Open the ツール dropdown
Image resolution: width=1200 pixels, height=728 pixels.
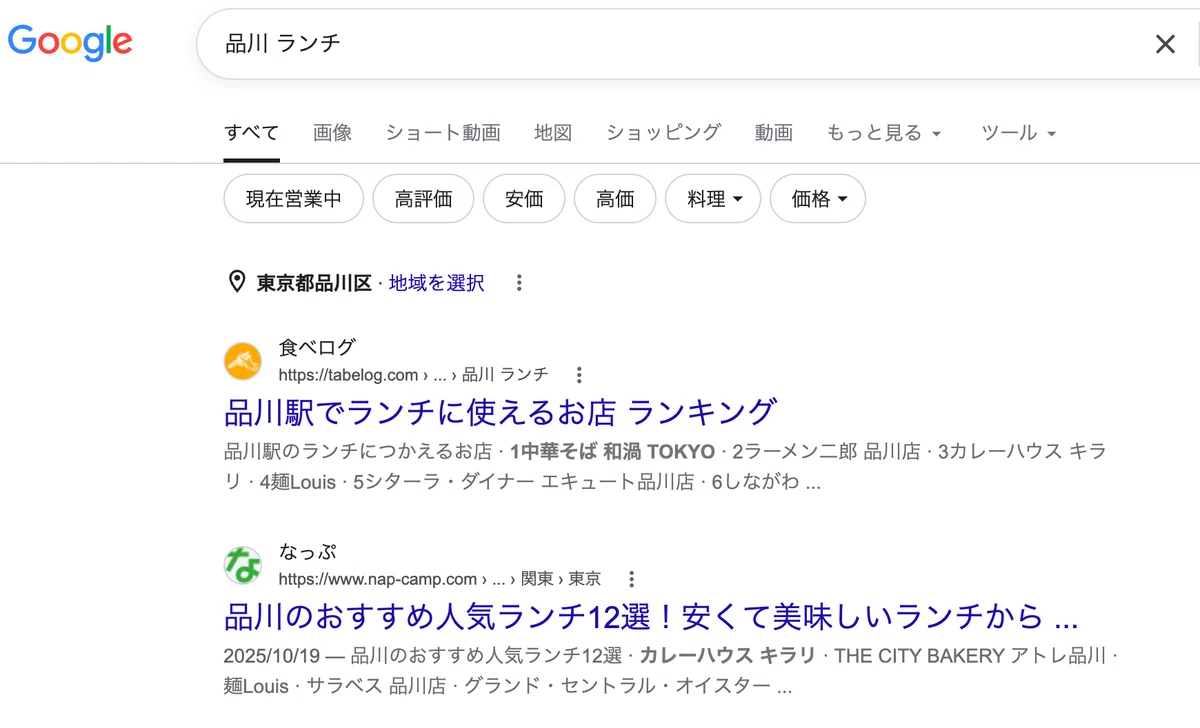(1019, 133)
